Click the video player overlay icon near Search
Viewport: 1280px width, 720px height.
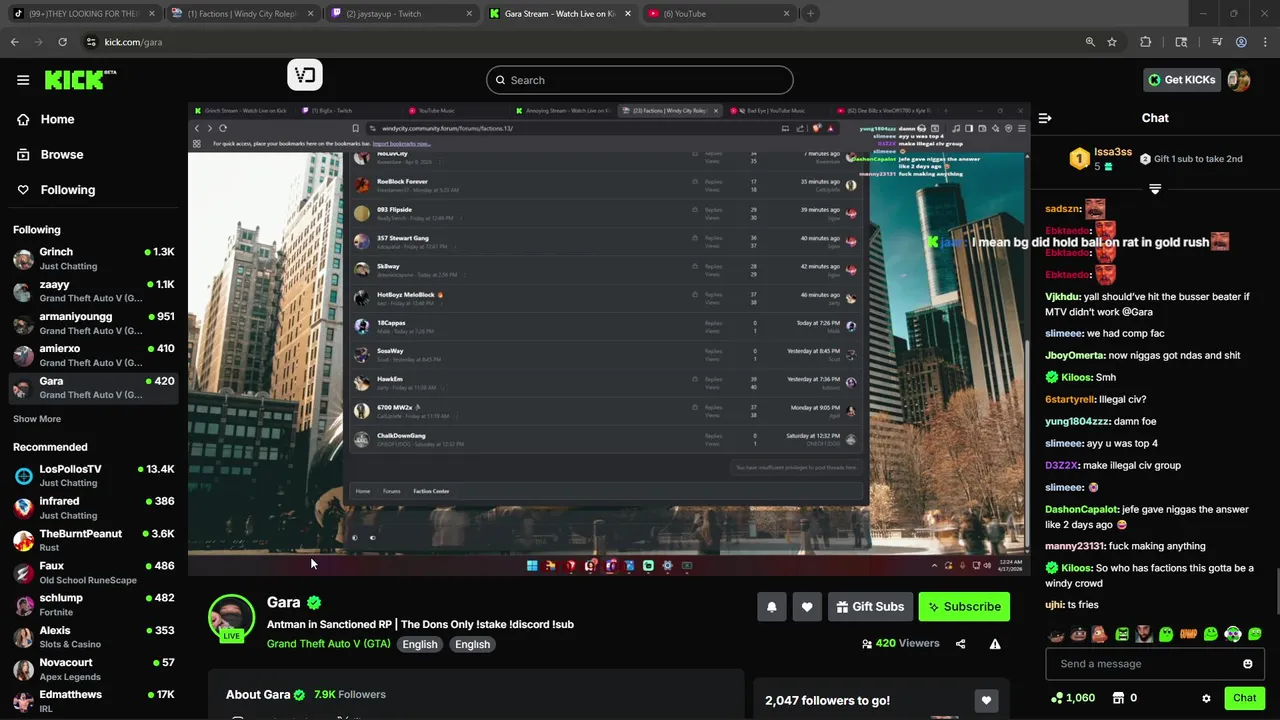(305, 74)
